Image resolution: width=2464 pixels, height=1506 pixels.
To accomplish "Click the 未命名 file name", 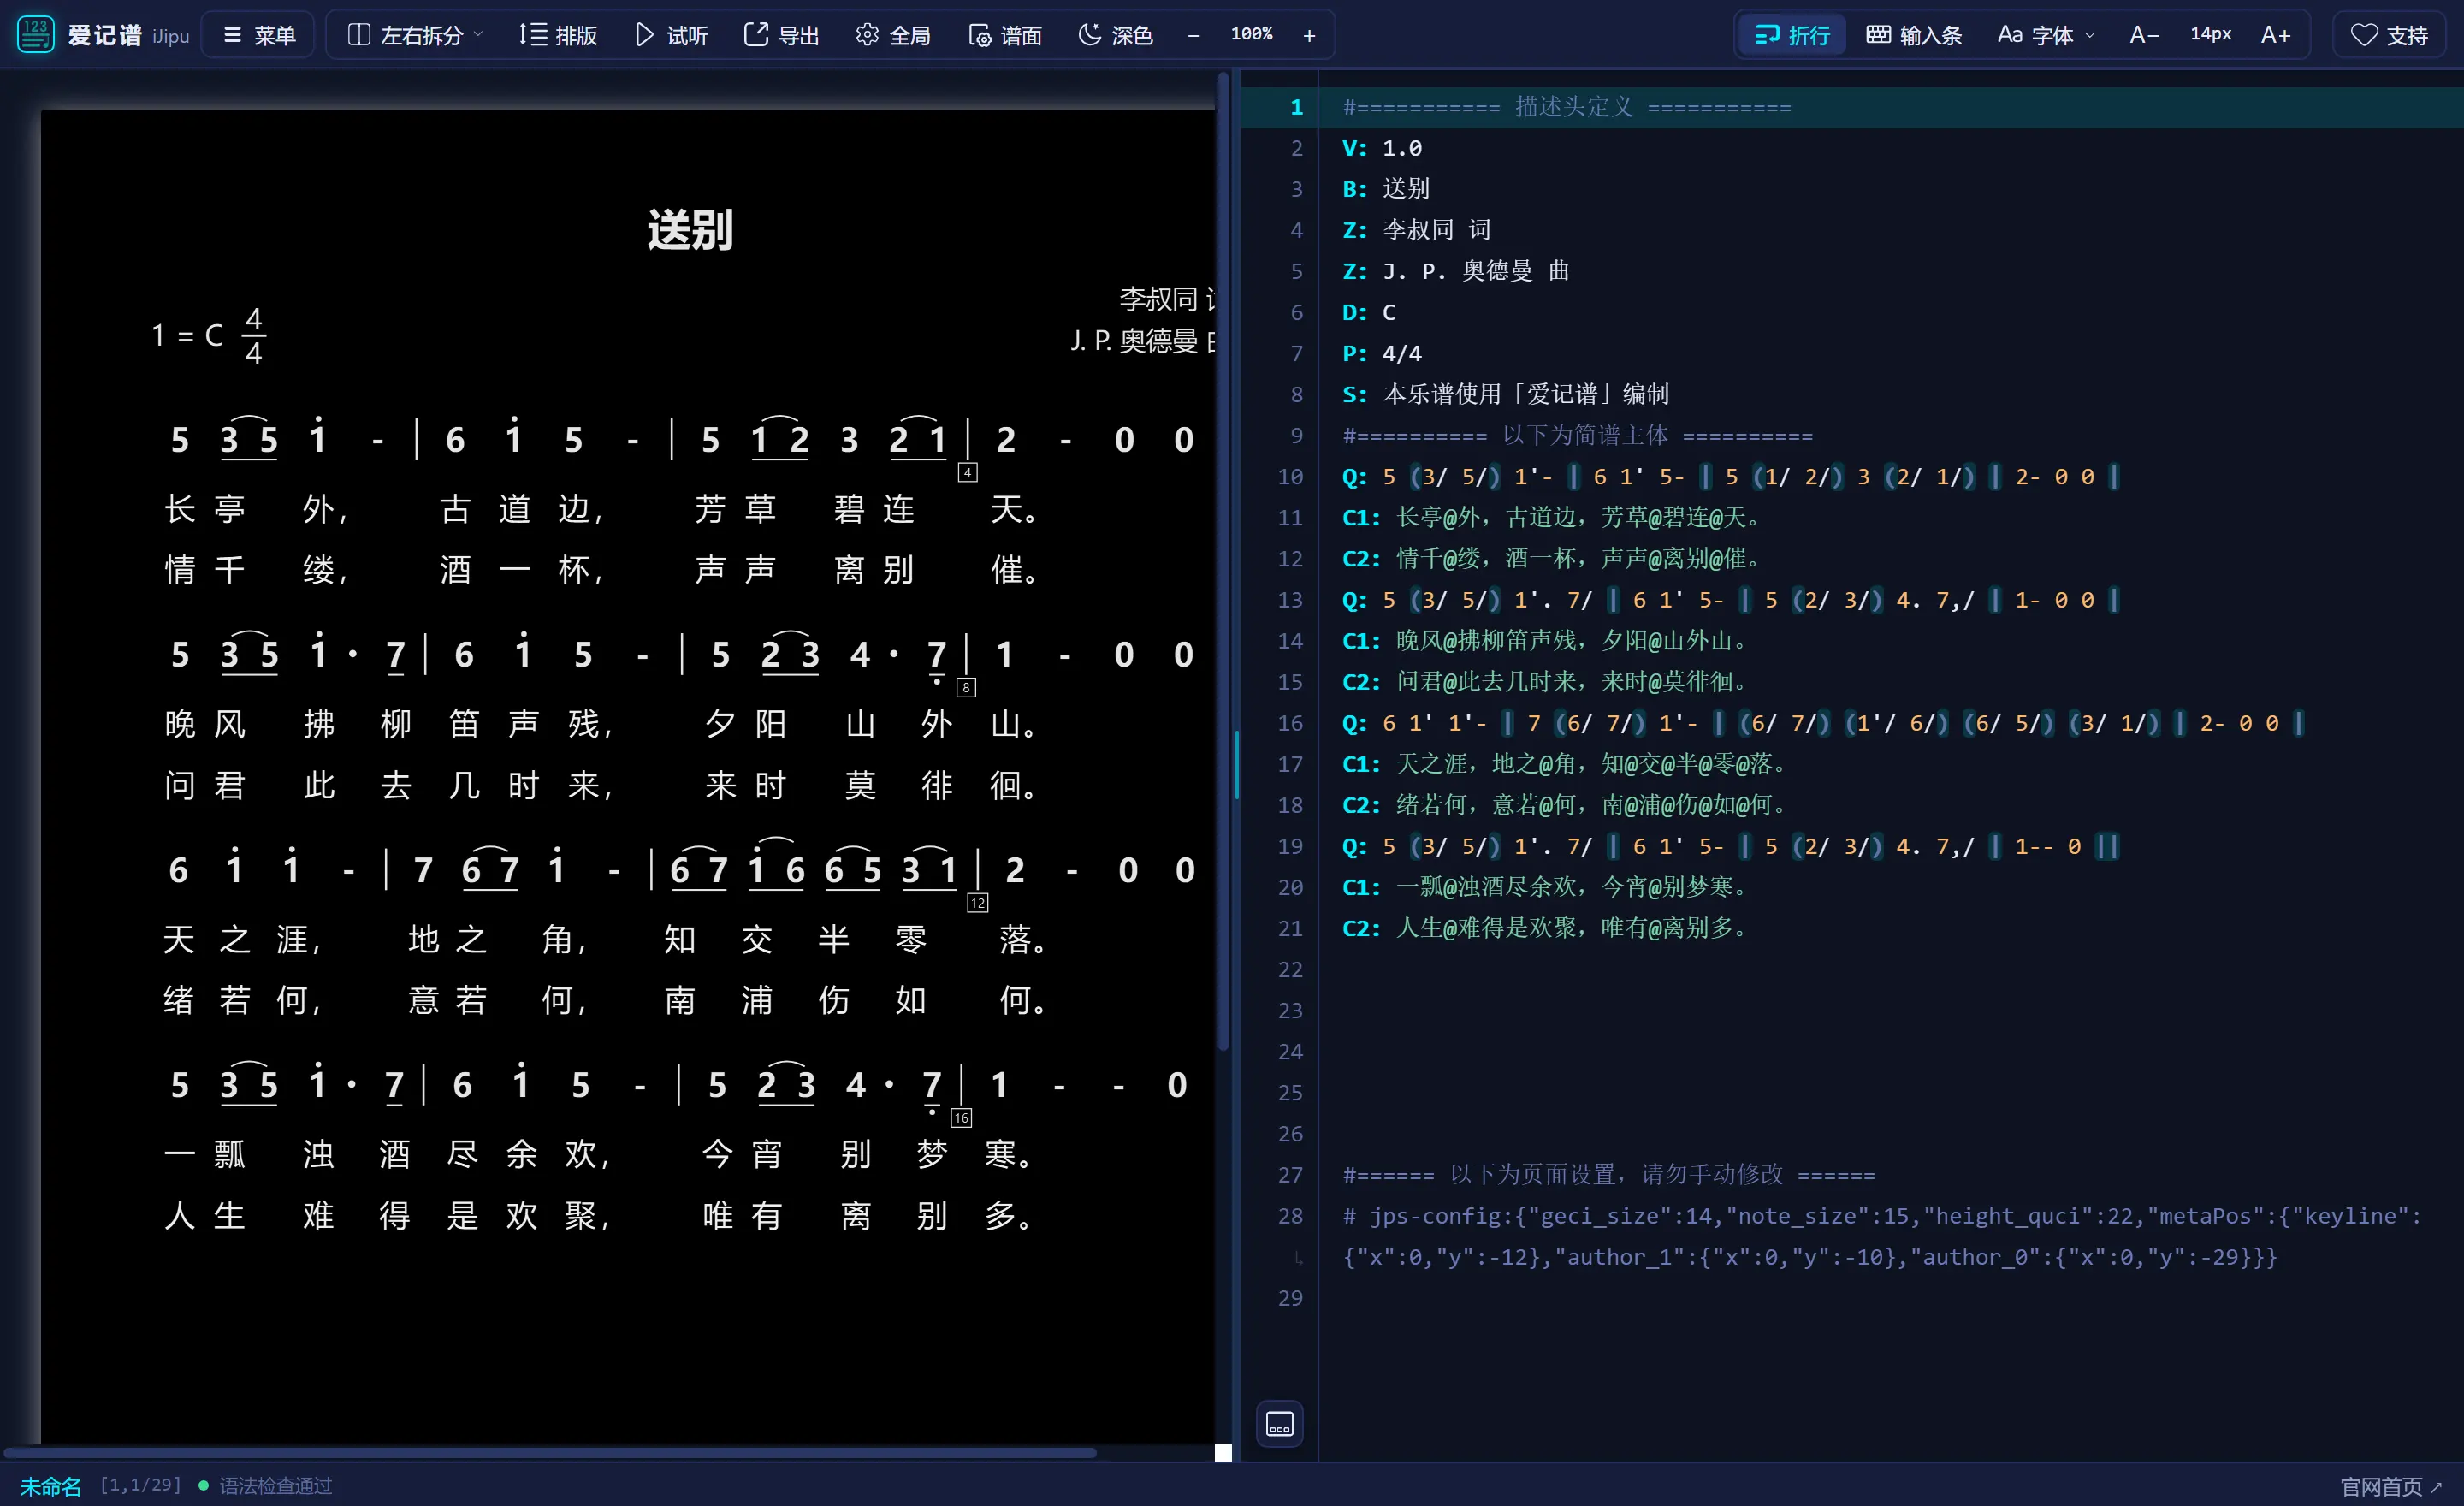I will [51, 1486].
